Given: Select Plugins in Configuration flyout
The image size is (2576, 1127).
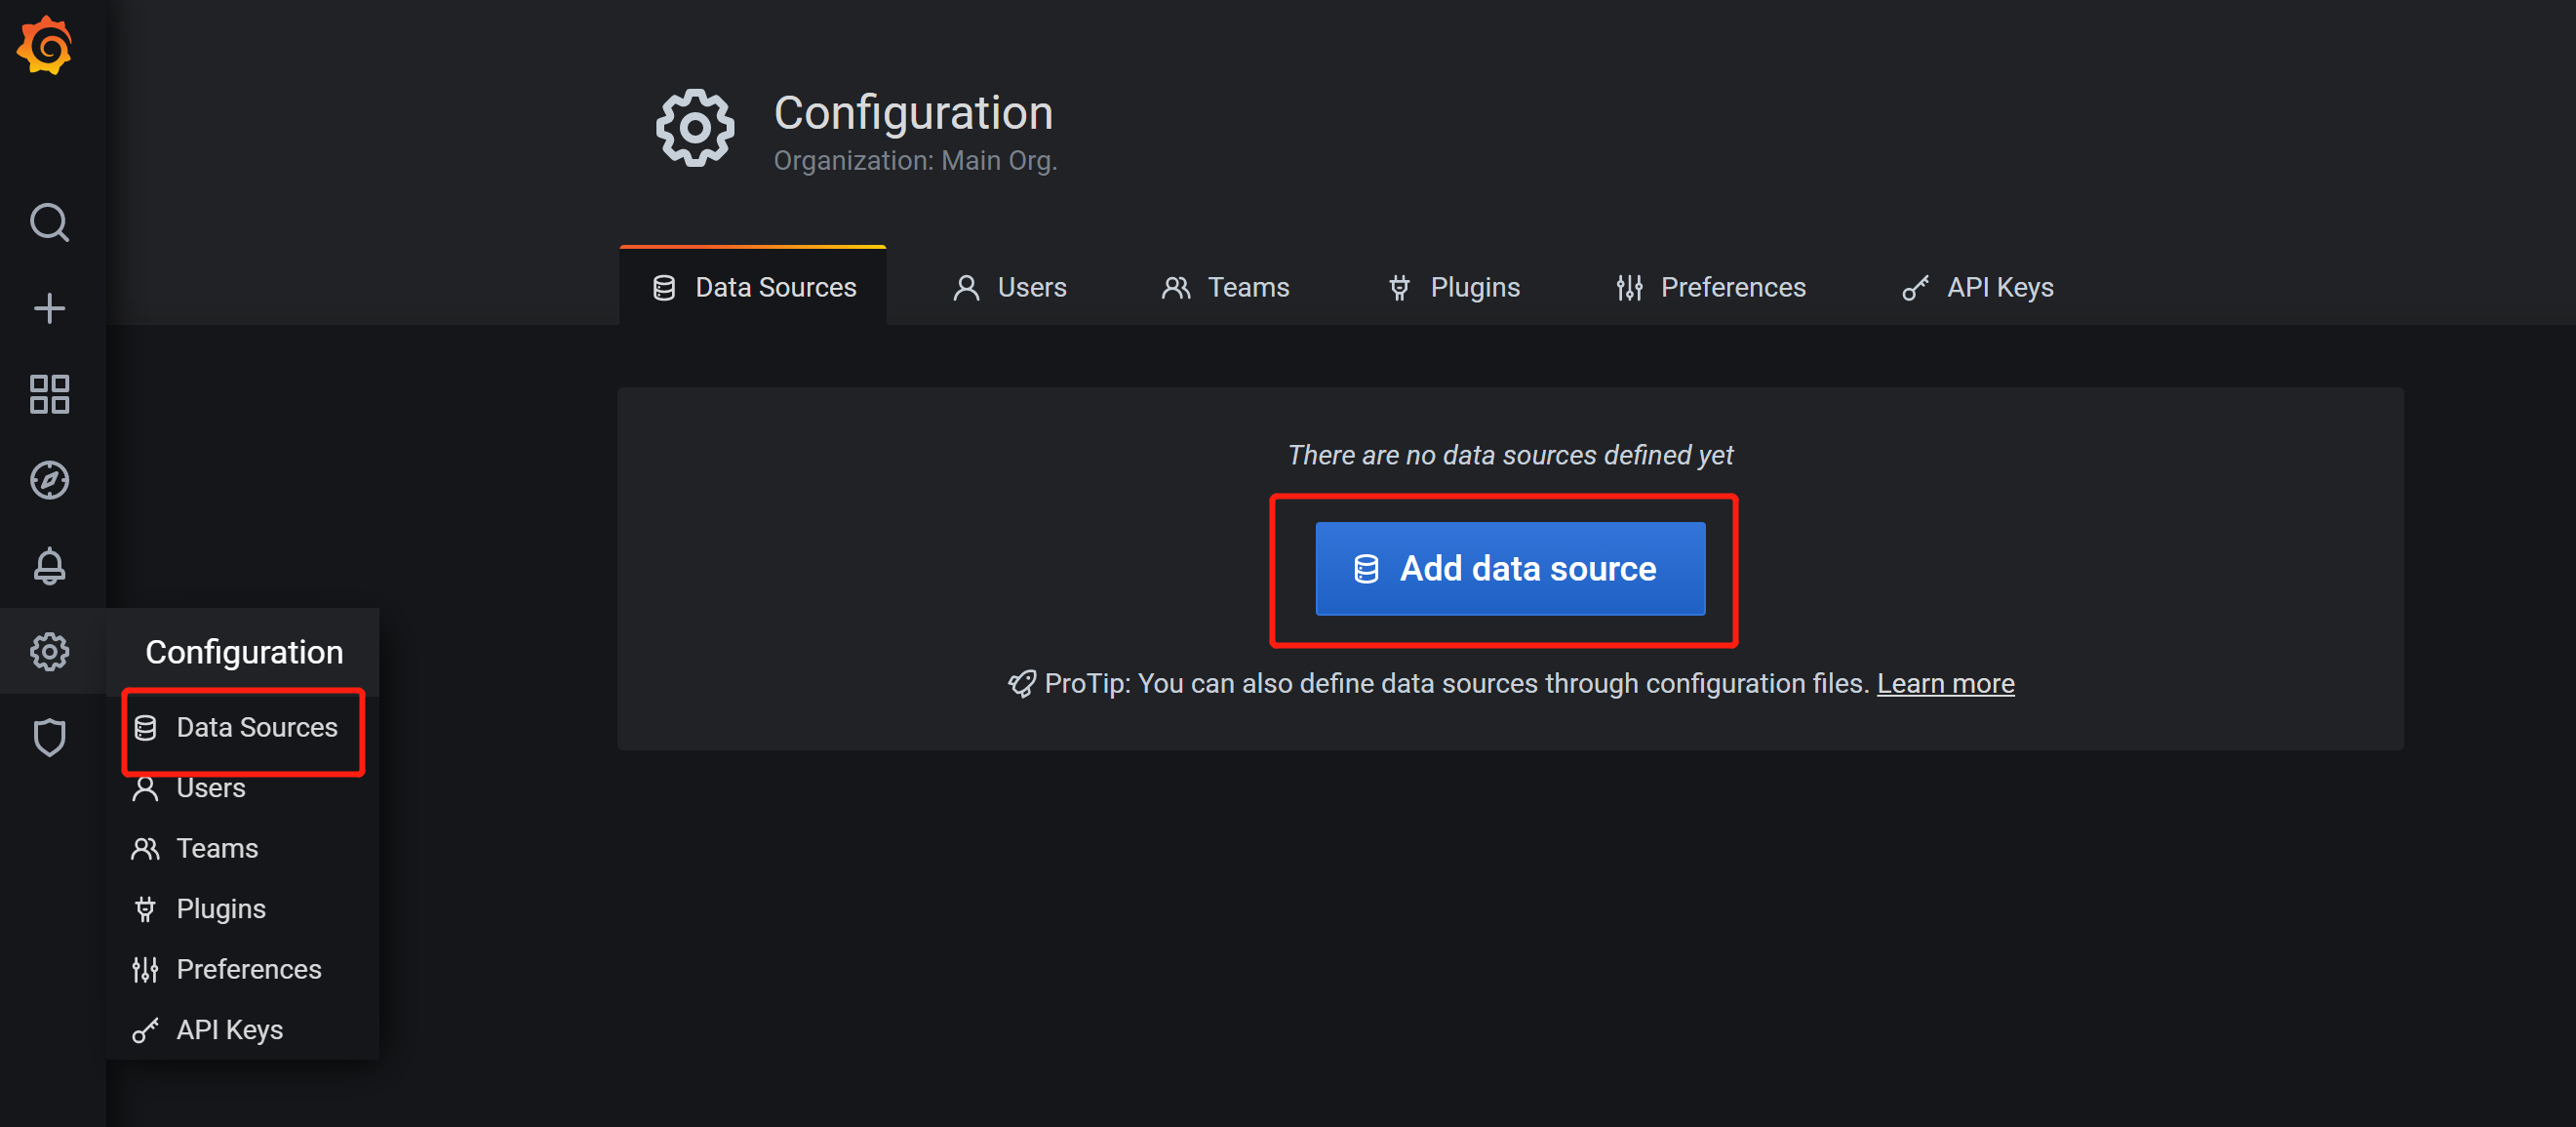Looking at the screenshot, I should (243, 909).
